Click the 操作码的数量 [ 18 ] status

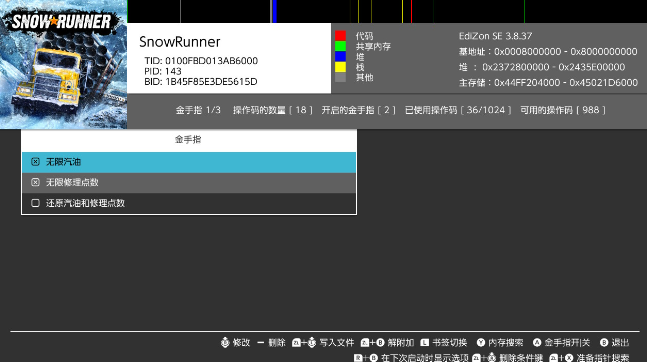[x=272, y=110]
